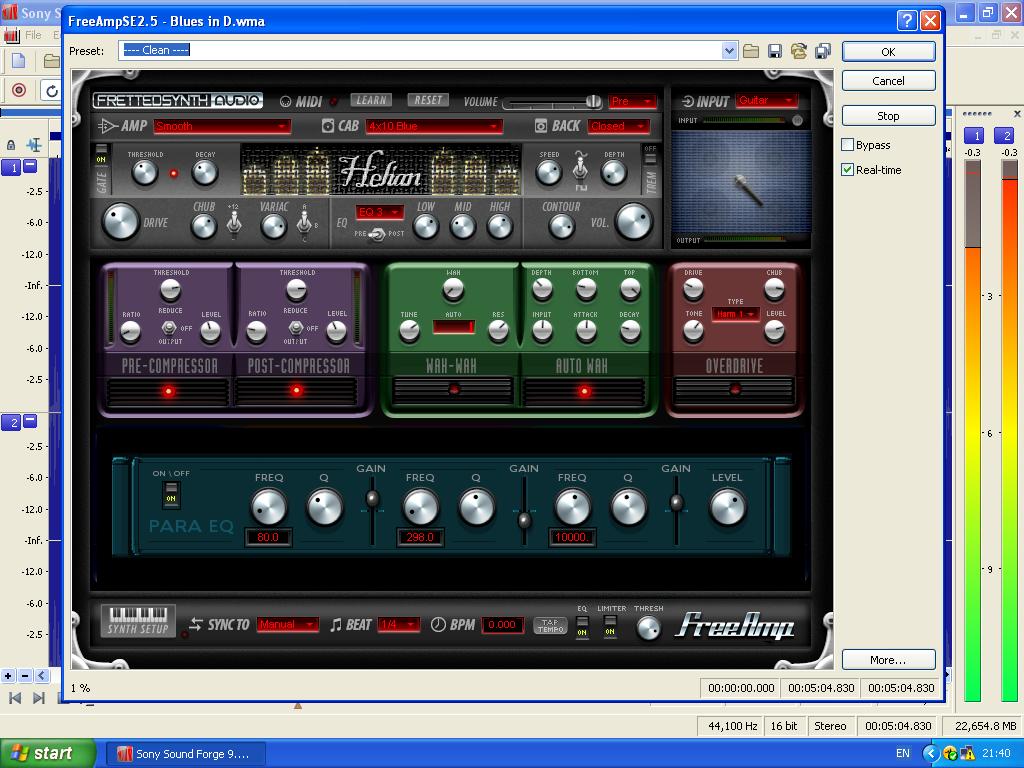Toggle the Limiter ON switch
The height and width of the screenshot is (768, 1024).
click(610, 626)
